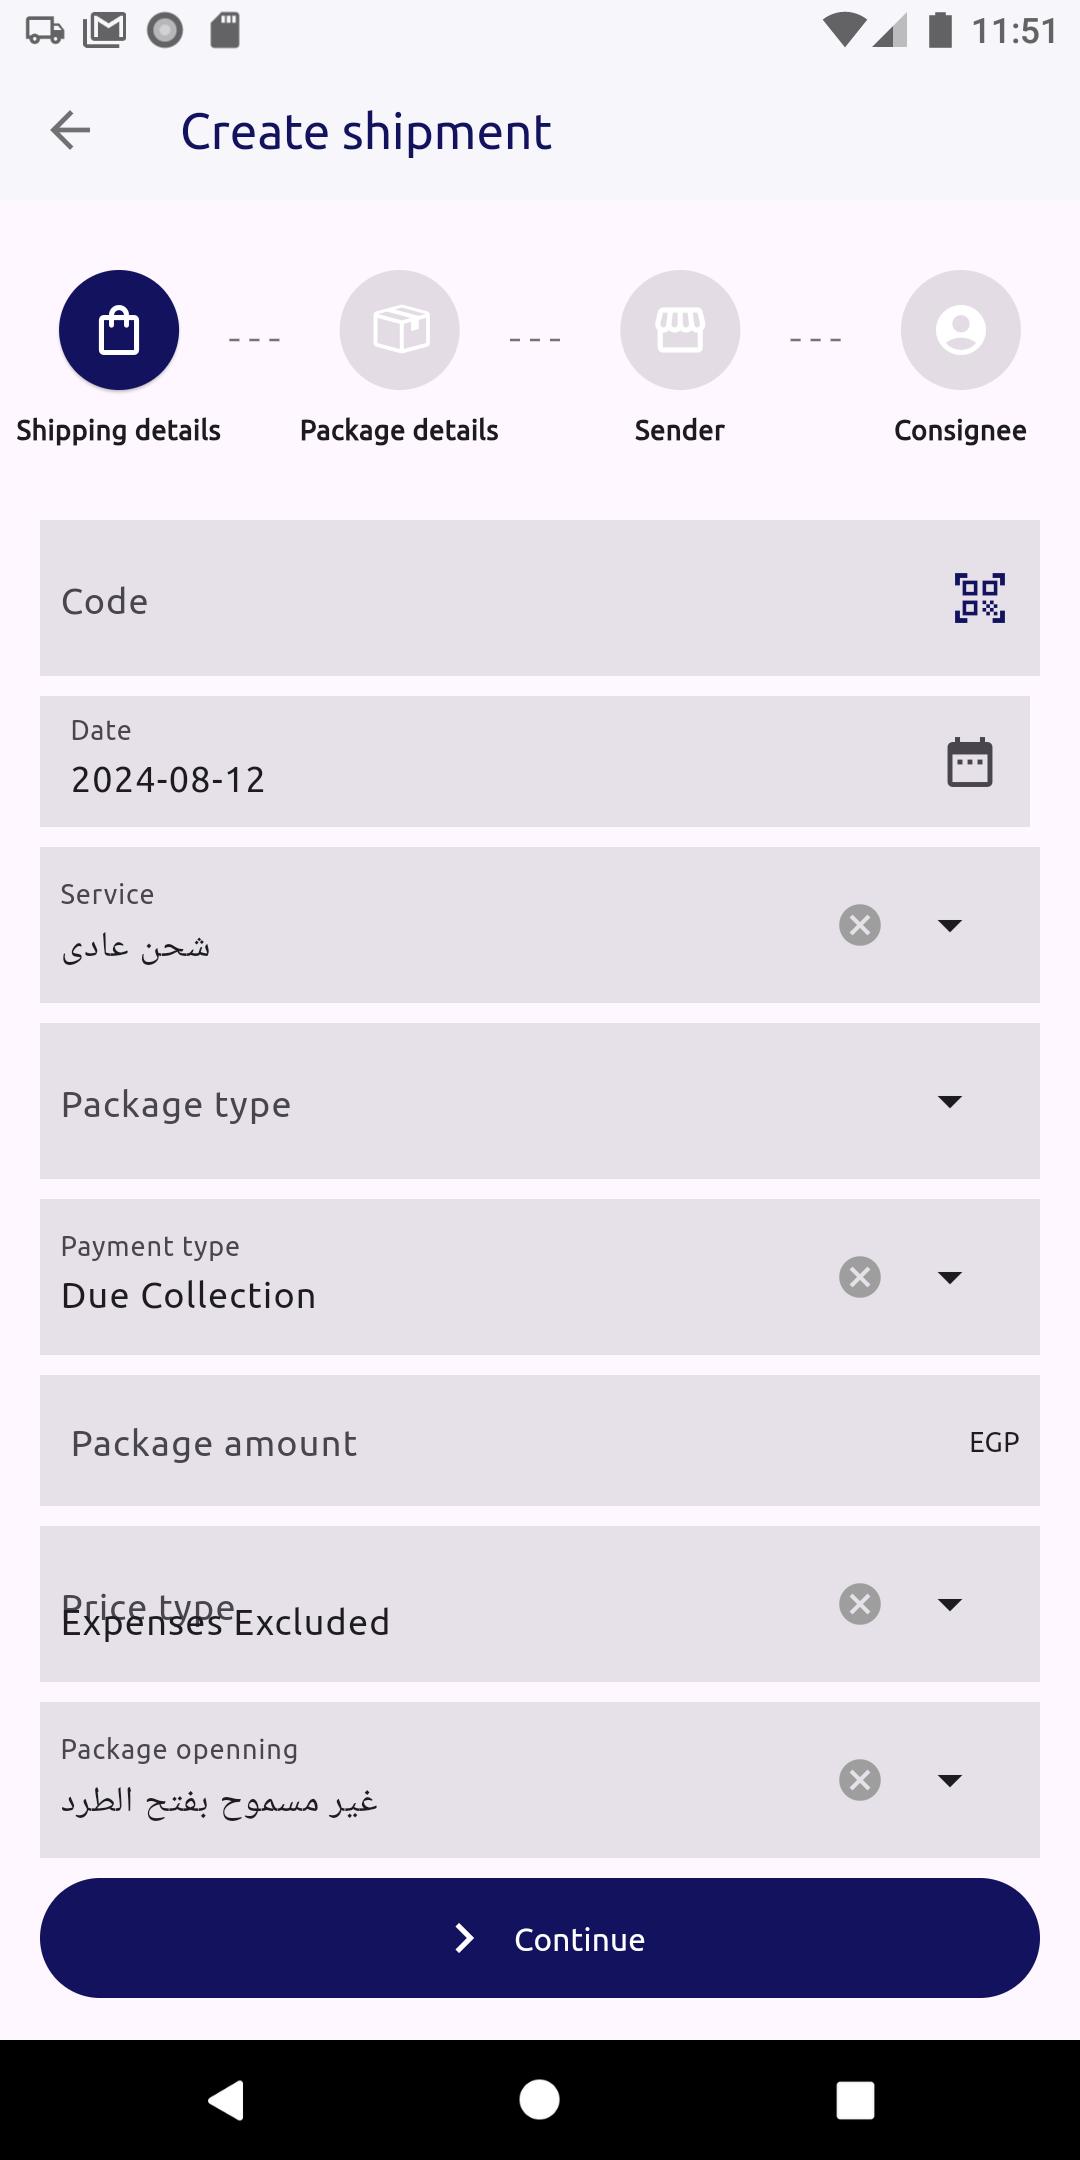Image resolution: width=1080 pixels, height=2160 pixels.
Task: Select the Shipping details step icon
Action: click(x=119, y=330)
